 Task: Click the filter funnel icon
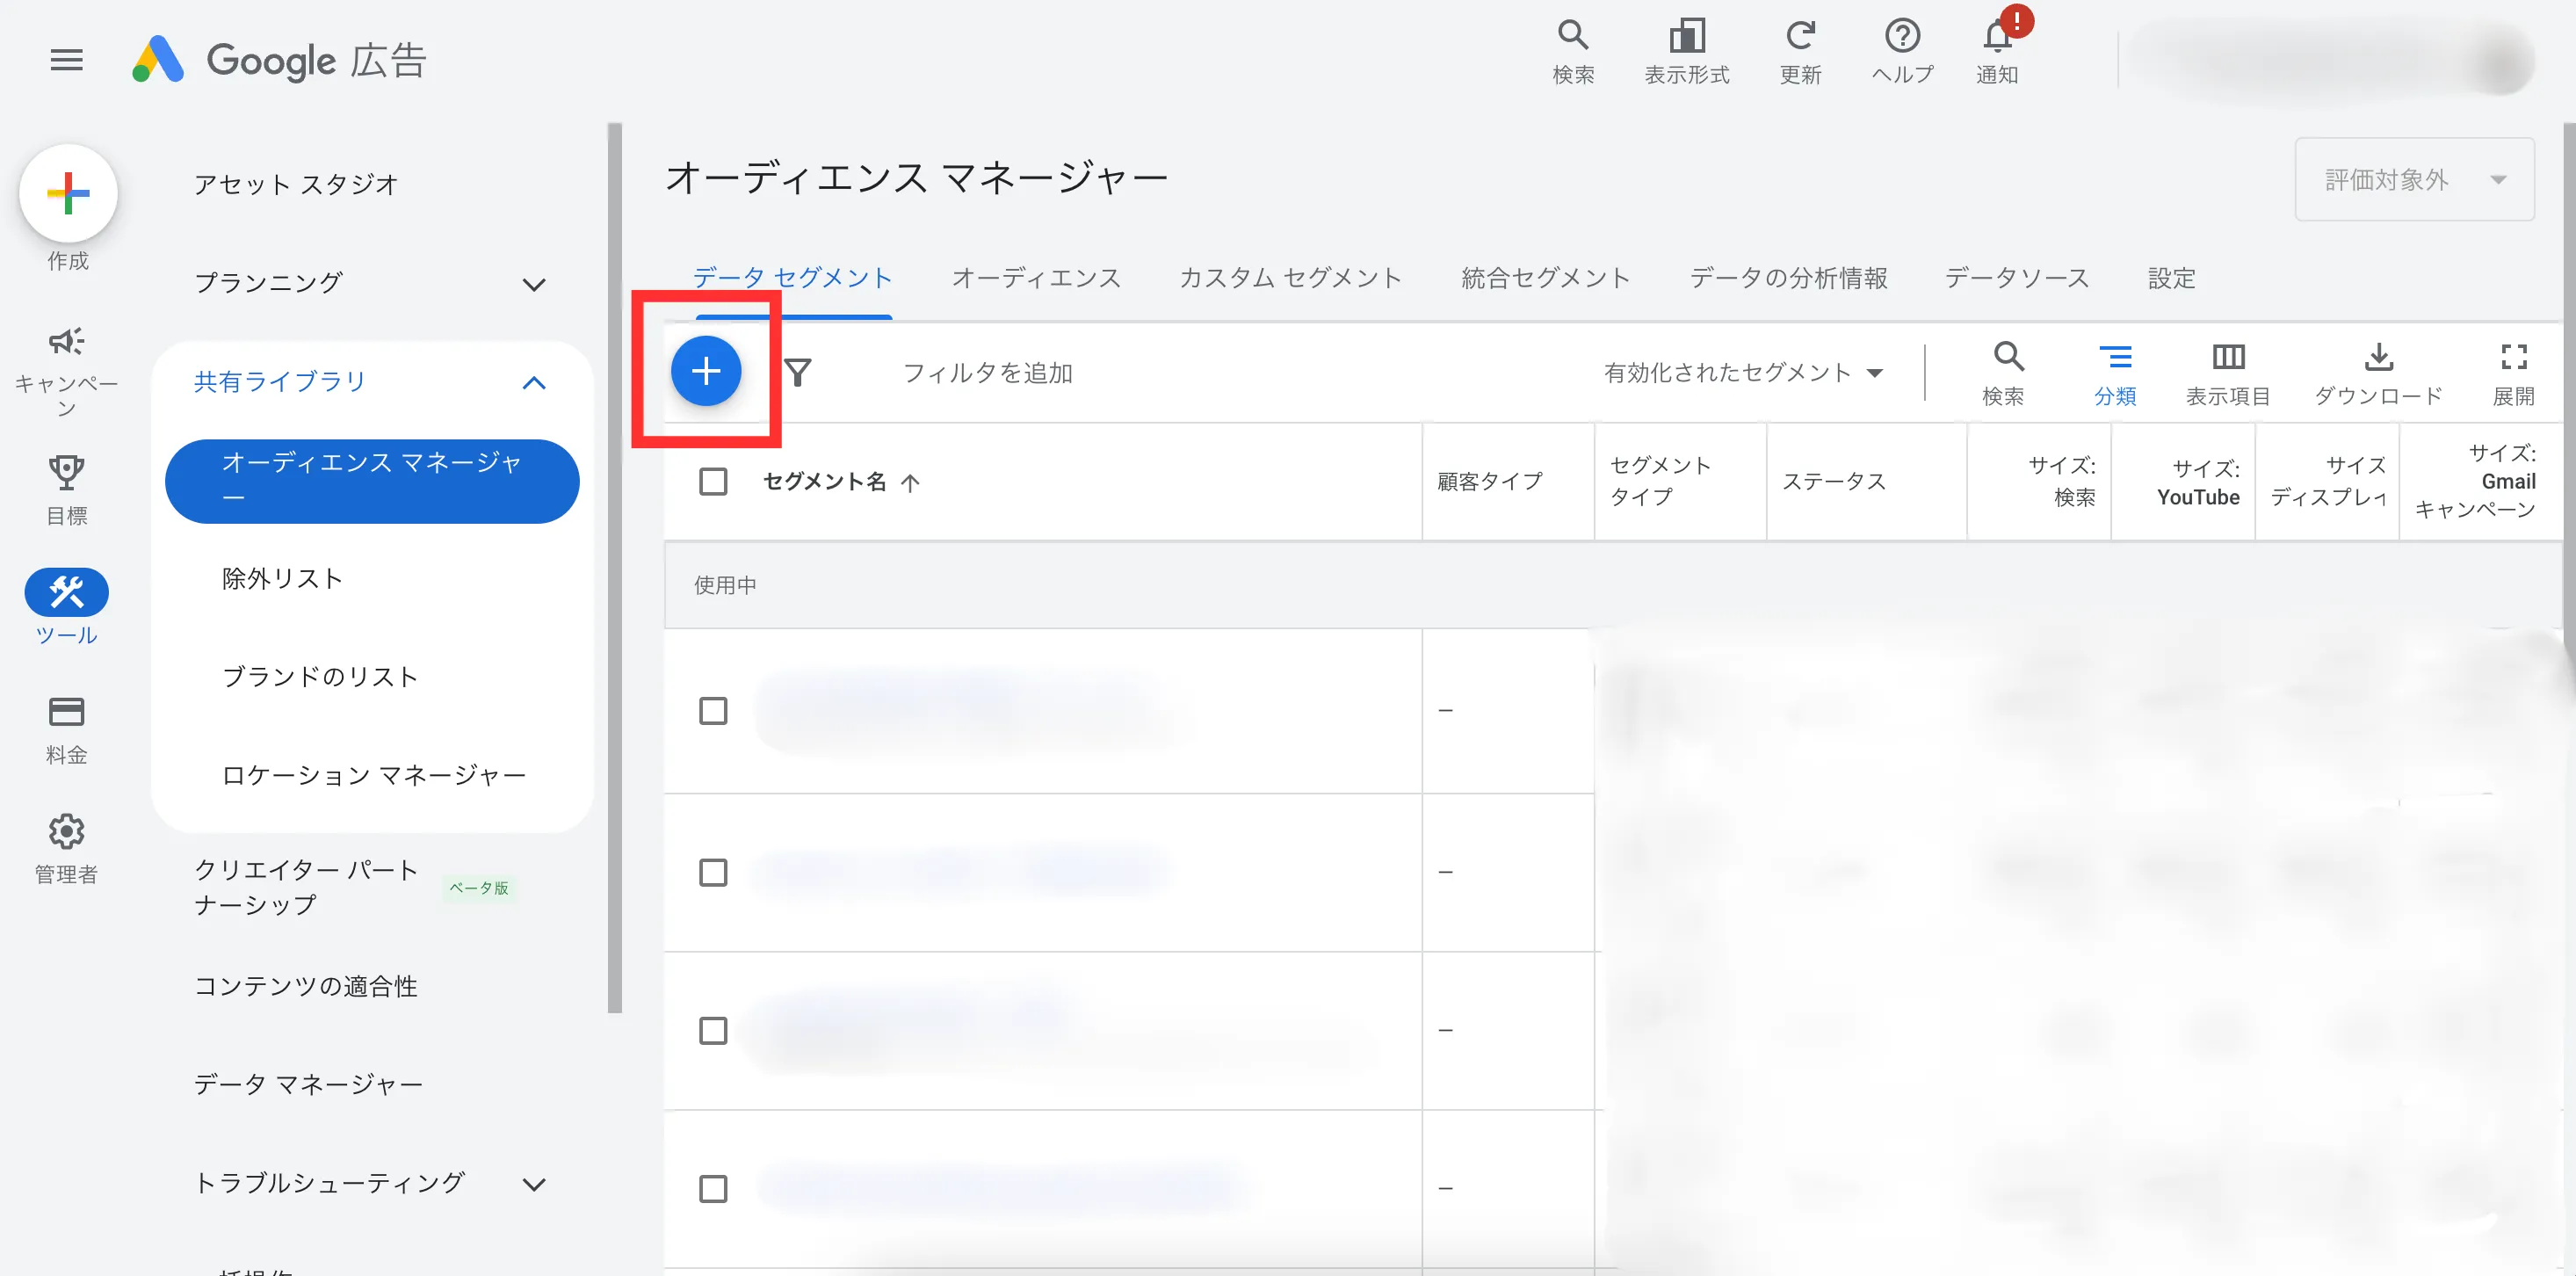798,372
